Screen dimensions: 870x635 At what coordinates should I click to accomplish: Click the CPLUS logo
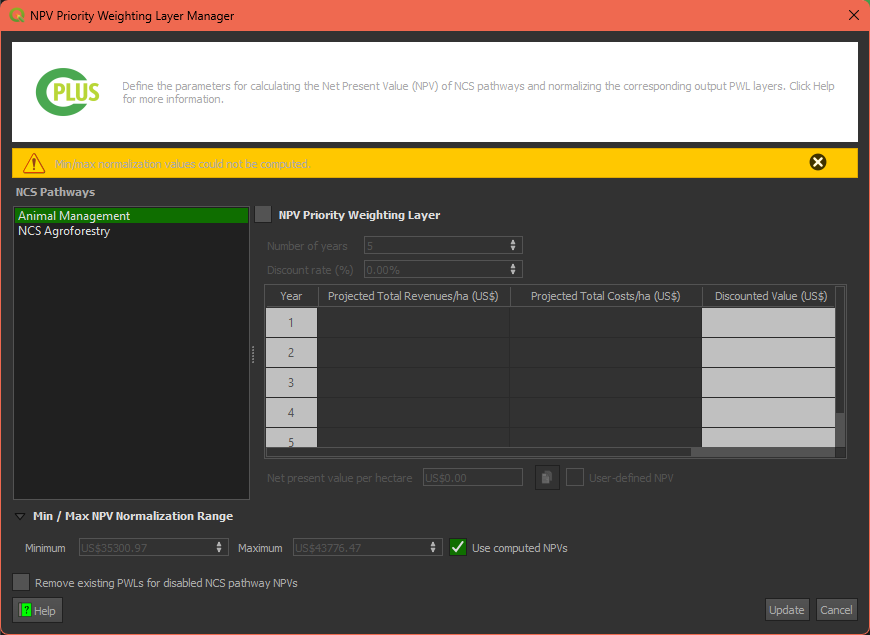(68, 92)
